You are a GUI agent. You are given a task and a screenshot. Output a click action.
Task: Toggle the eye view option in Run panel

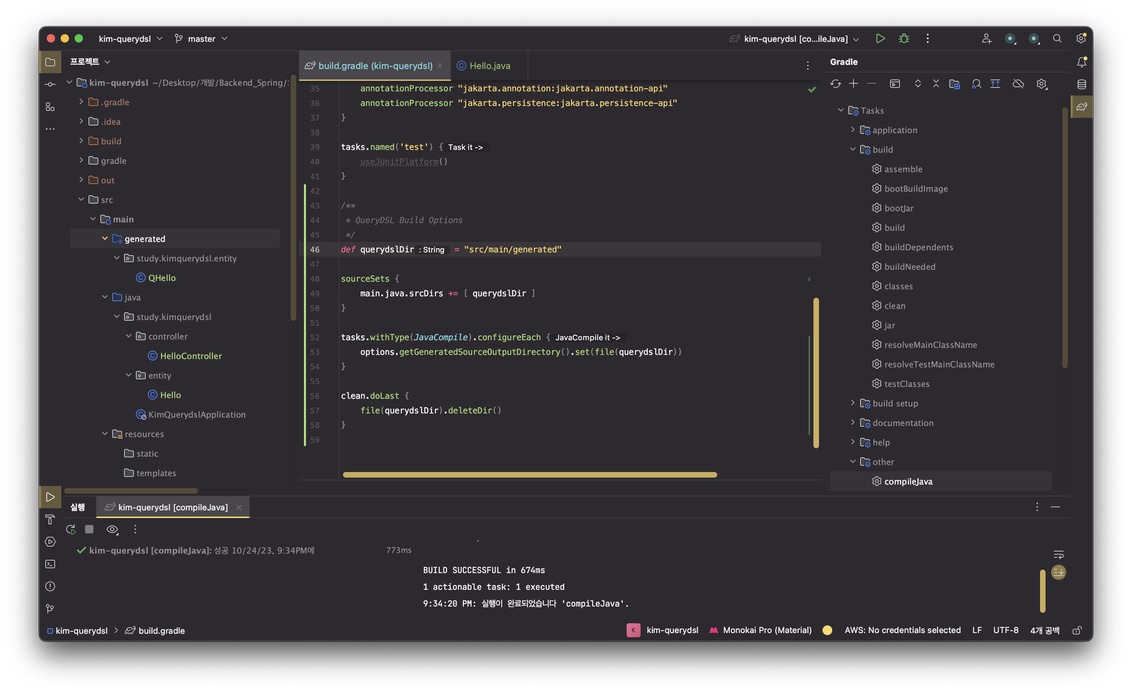tap(112, 529)
